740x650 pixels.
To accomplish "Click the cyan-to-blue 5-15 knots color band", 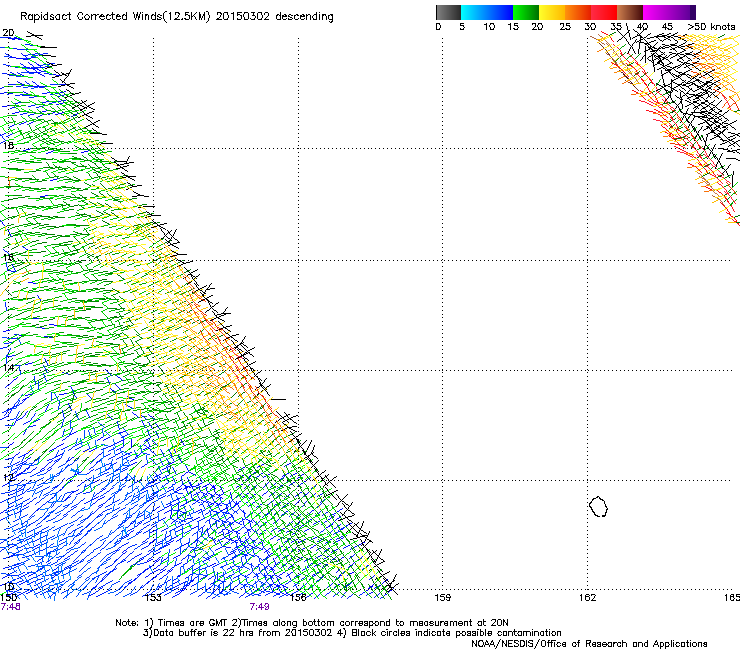I will tap(487, 12).
